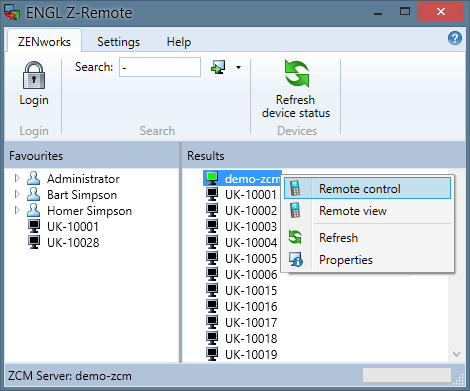Switch to the Settings tab

coord(118,42)
